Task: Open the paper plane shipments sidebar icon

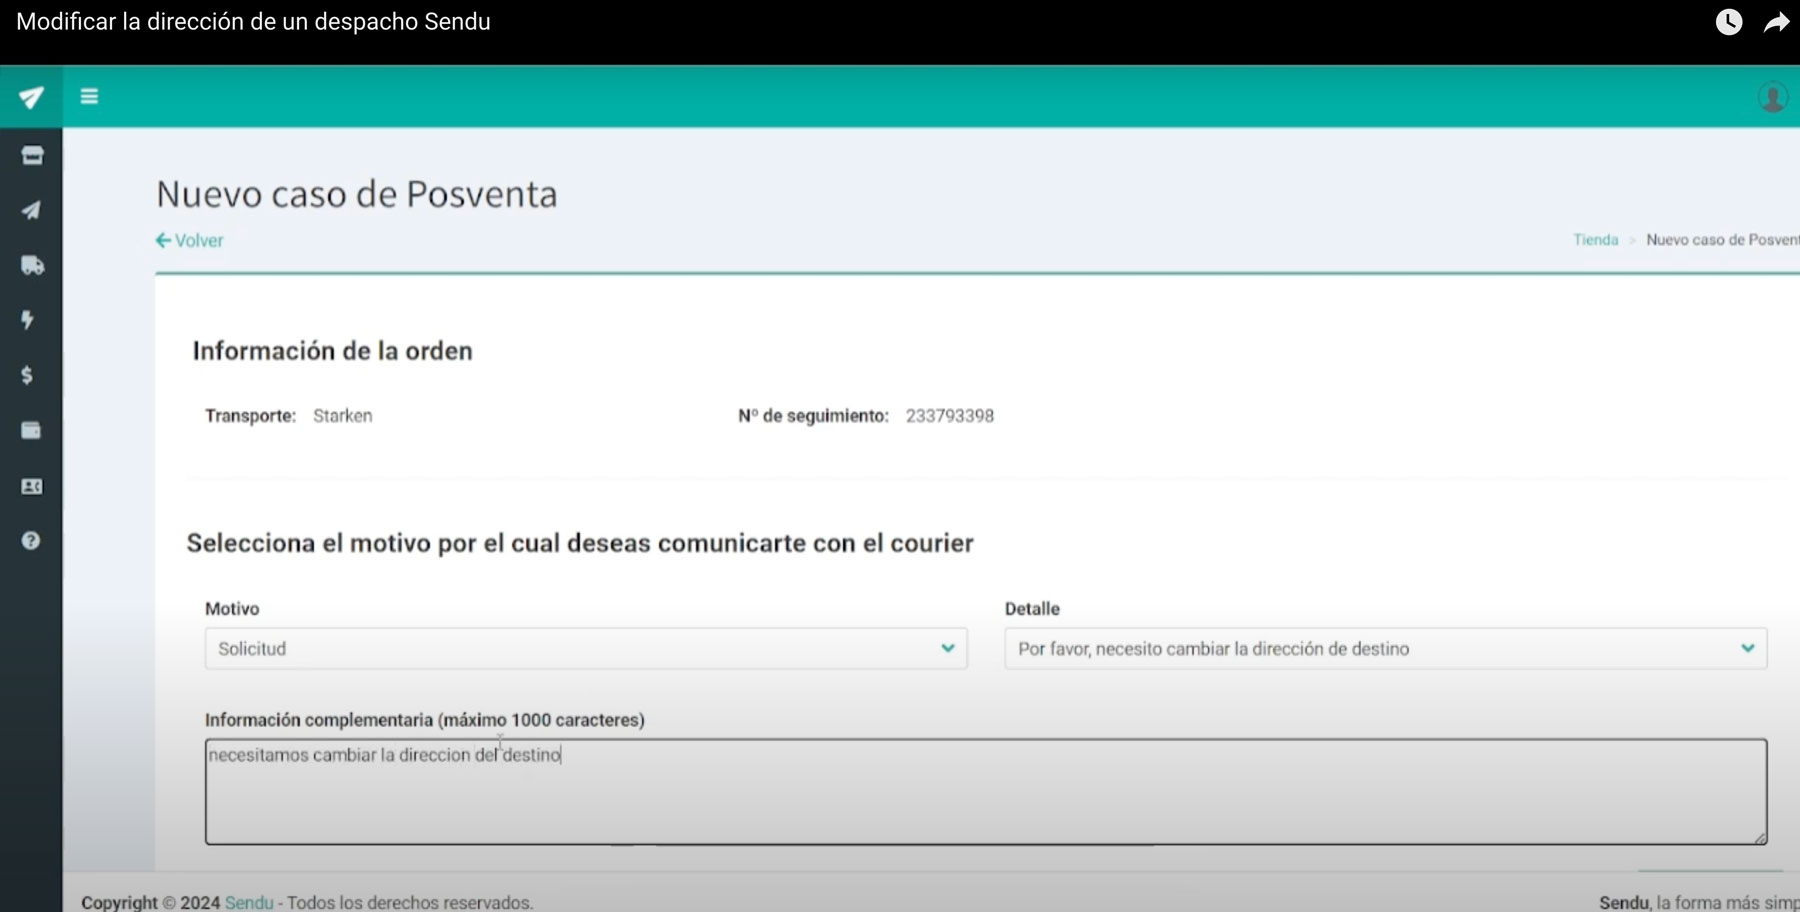Action: click(31, 210)
